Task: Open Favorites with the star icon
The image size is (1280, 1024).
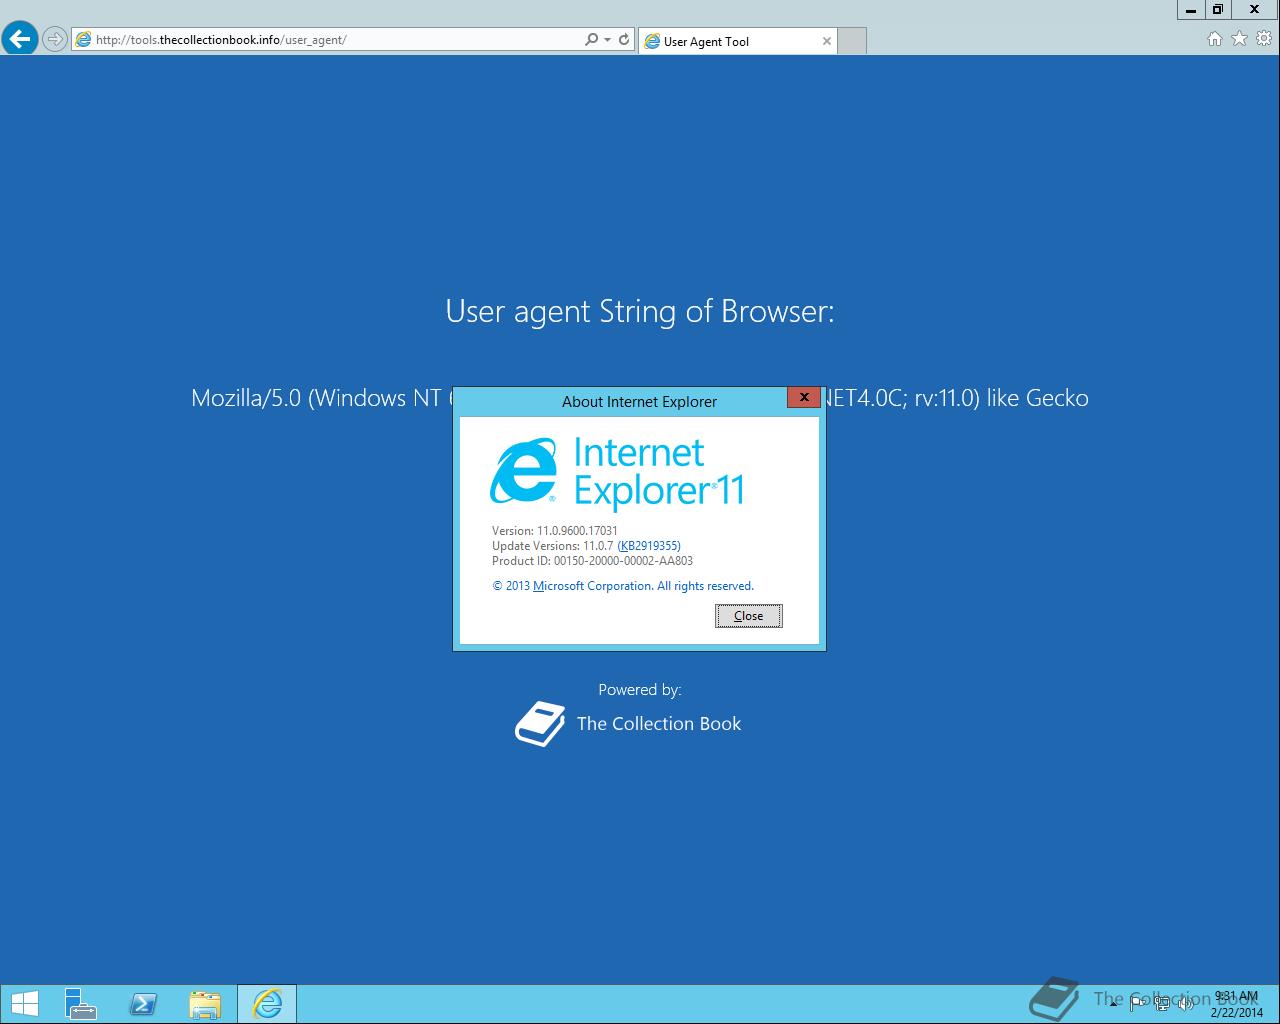Action: click(1239, 39)
